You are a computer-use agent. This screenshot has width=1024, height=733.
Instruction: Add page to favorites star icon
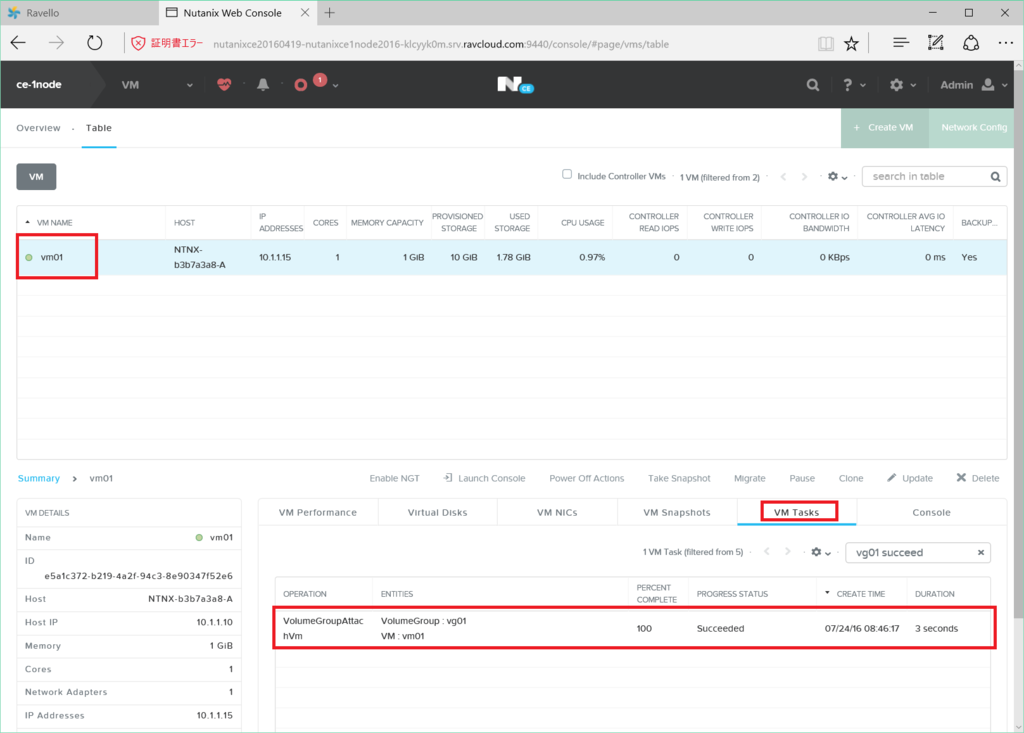(x=851, y=44)
